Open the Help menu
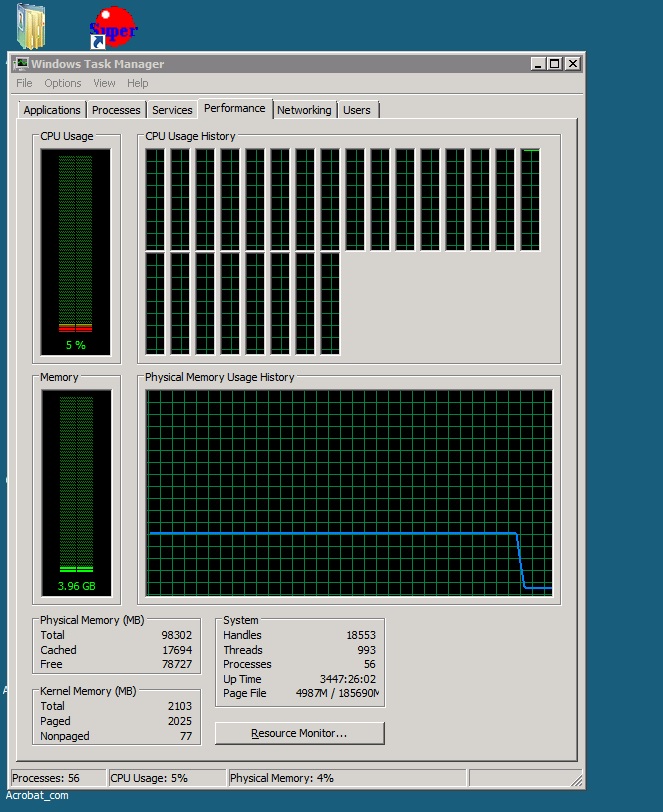 point(138,83)
